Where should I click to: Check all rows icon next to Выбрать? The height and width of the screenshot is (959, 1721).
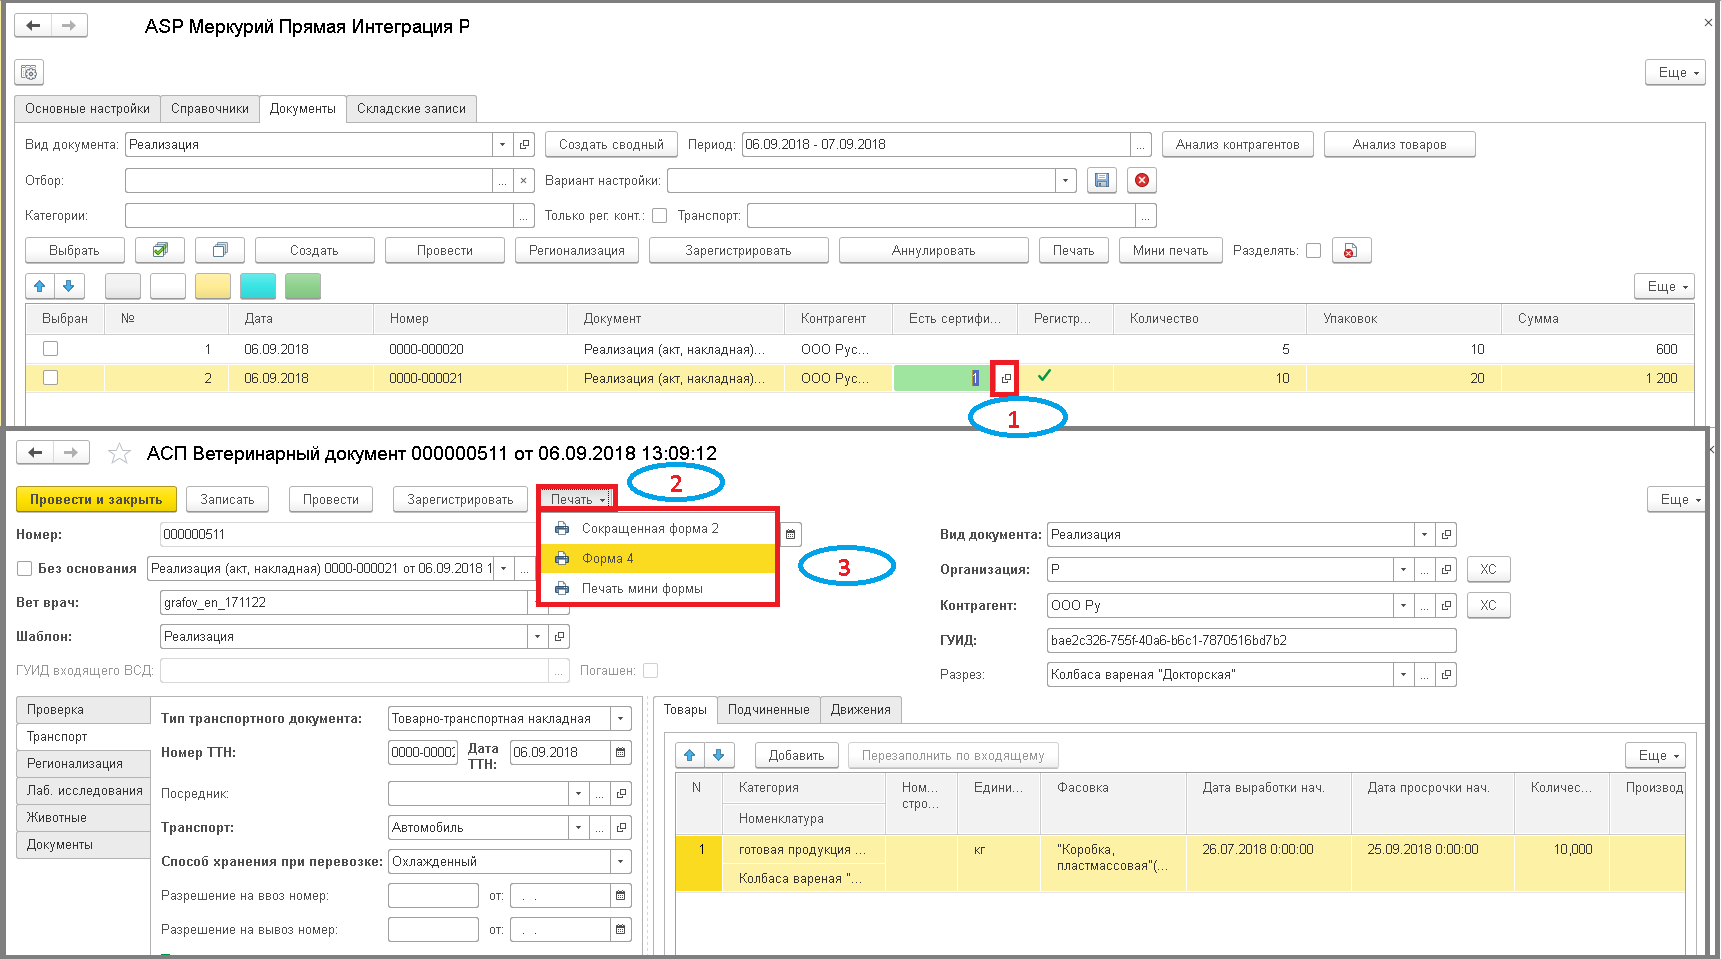pyautogui.click(x=160, y=250)
